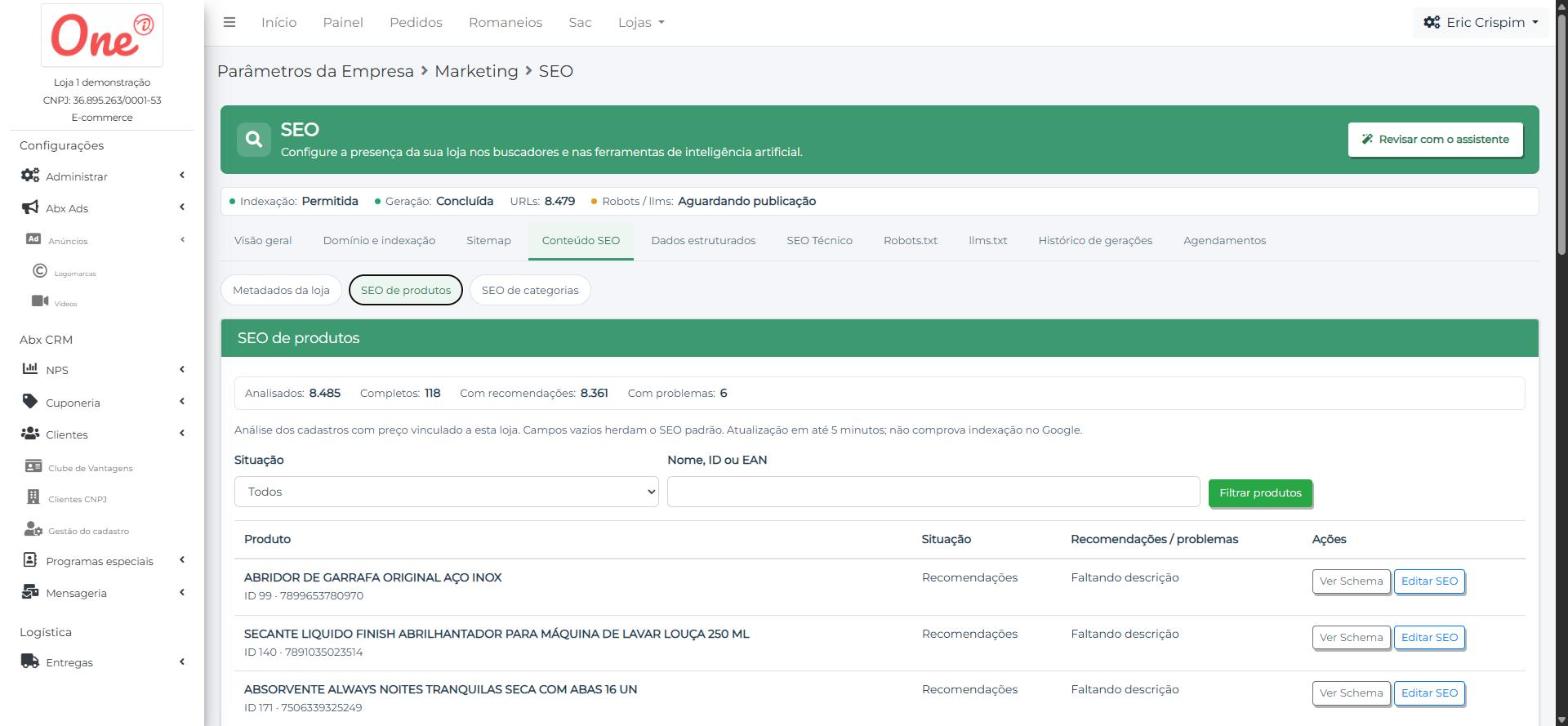Open the Pedidos menu item
The width and height of the screenshot is (1568, 726).
coord(416,22)
